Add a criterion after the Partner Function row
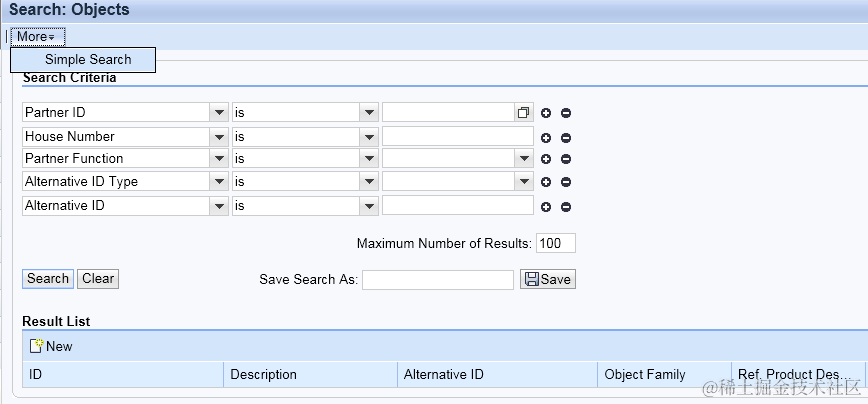868x404 pixels. pos(546,159)
